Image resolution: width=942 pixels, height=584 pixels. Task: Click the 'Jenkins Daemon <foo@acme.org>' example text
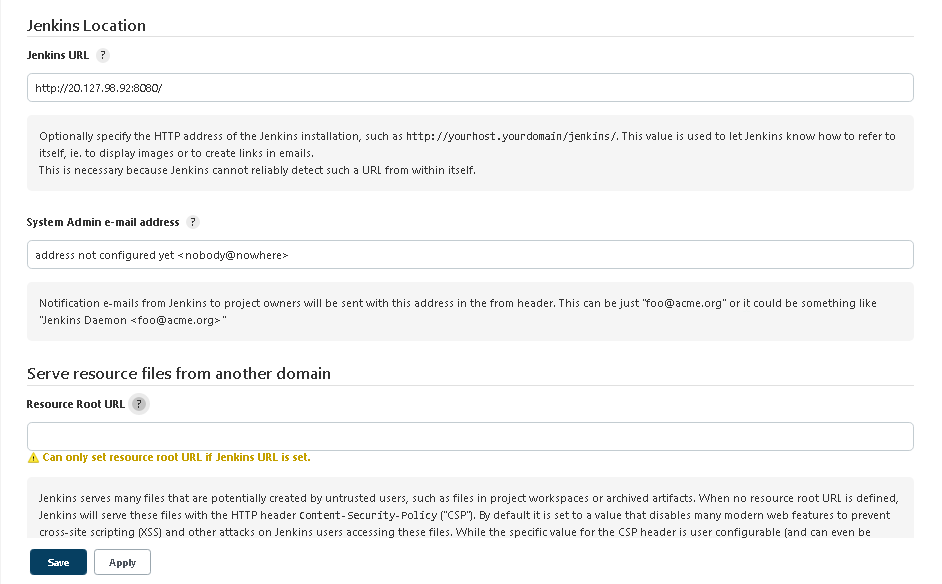click(x=133, y=320)
